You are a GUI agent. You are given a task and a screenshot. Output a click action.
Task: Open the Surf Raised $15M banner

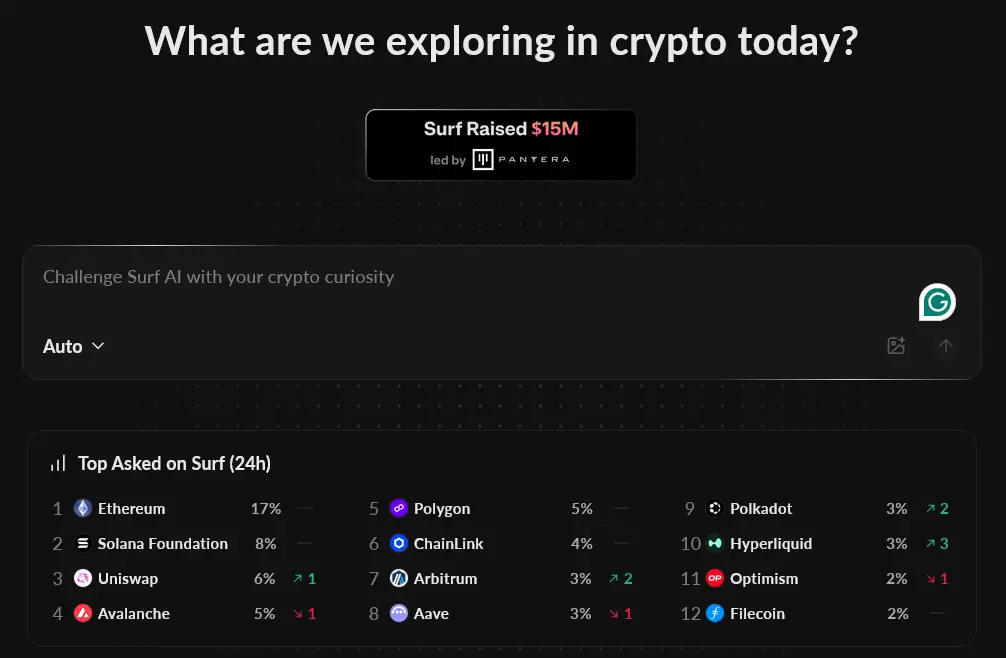501,145
